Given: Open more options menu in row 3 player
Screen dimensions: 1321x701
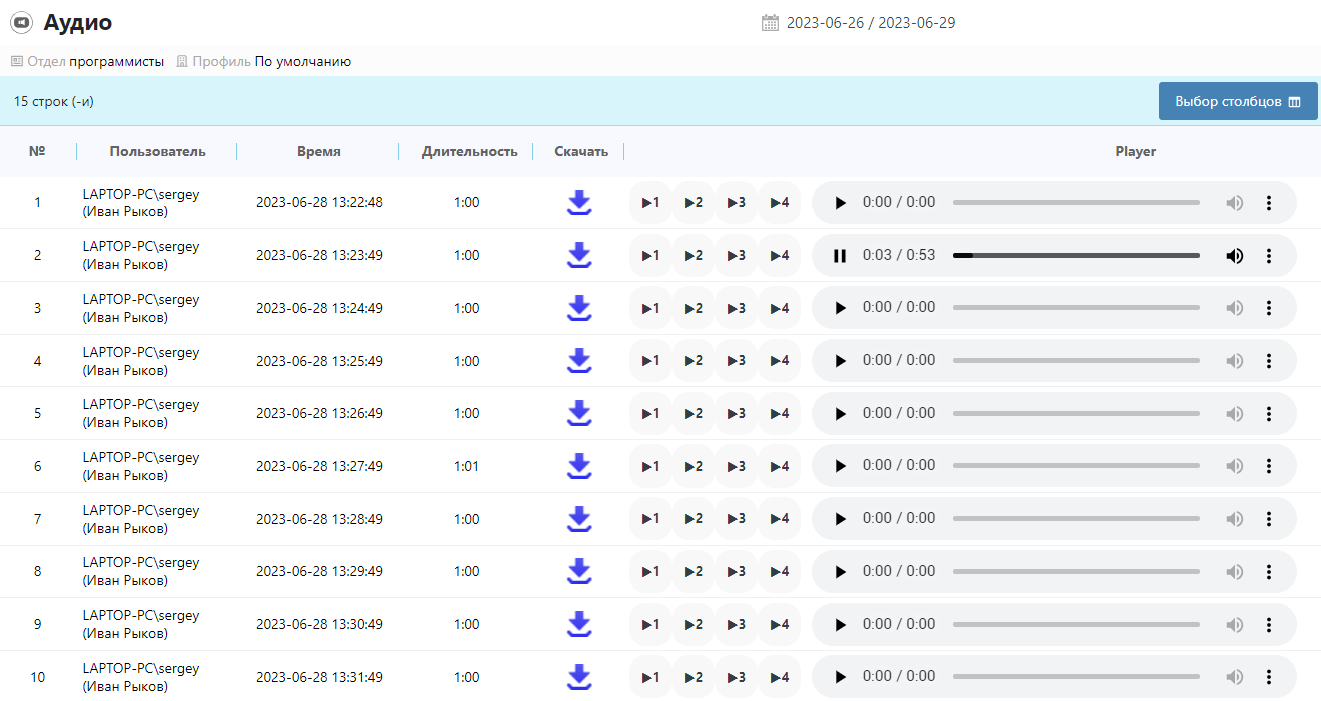Looking at the screenshot, I should coord(1269,308).
